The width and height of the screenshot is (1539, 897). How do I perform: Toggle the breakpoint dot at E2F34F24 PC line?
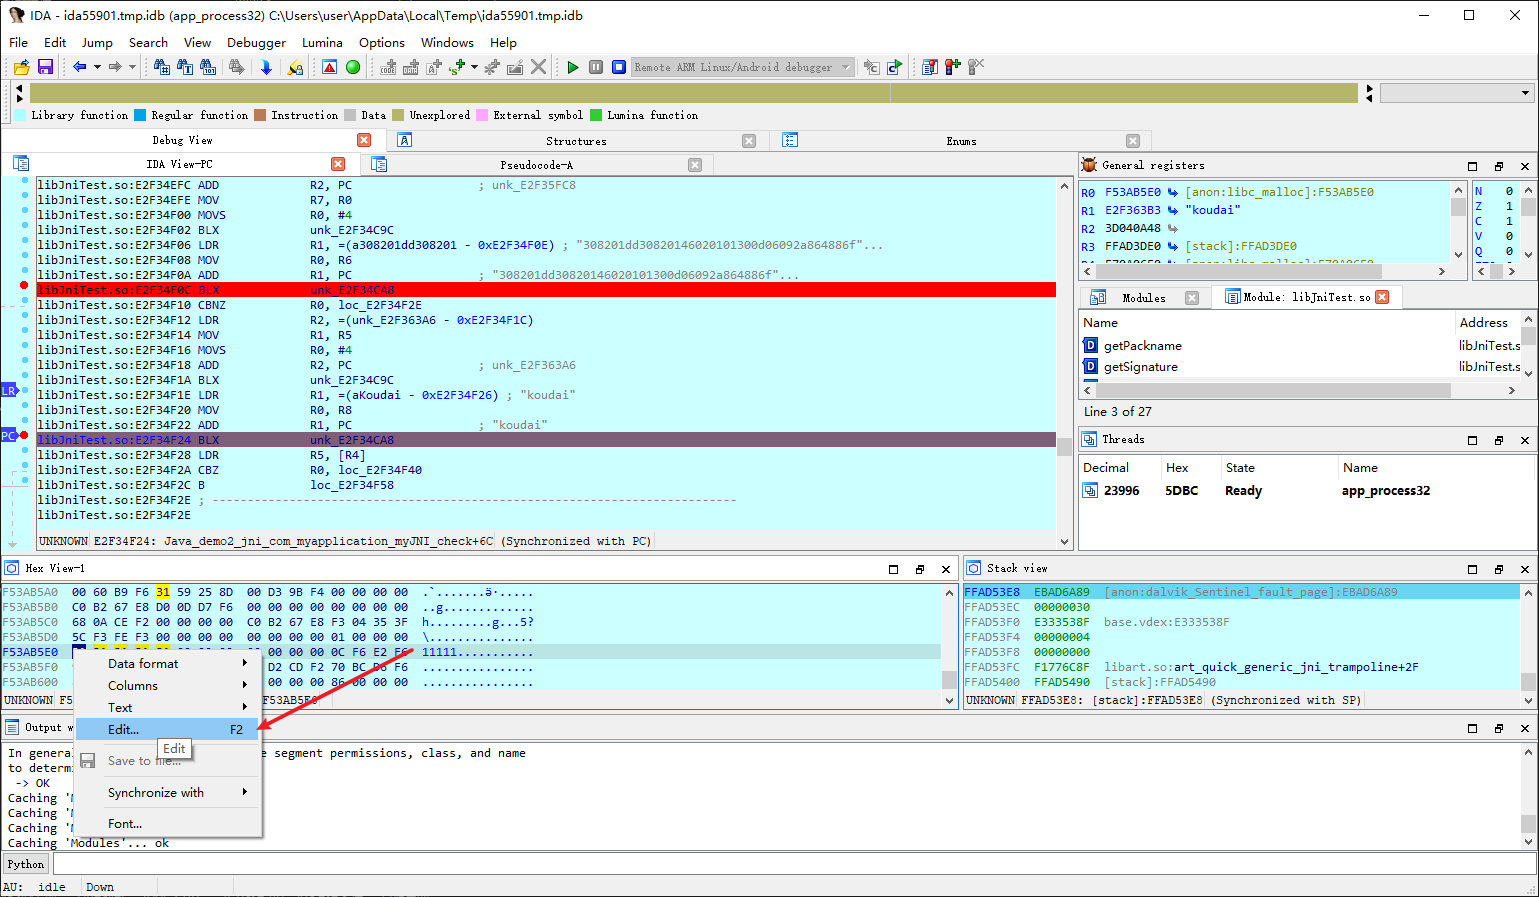pyautogui.click(x=24, y=435)
